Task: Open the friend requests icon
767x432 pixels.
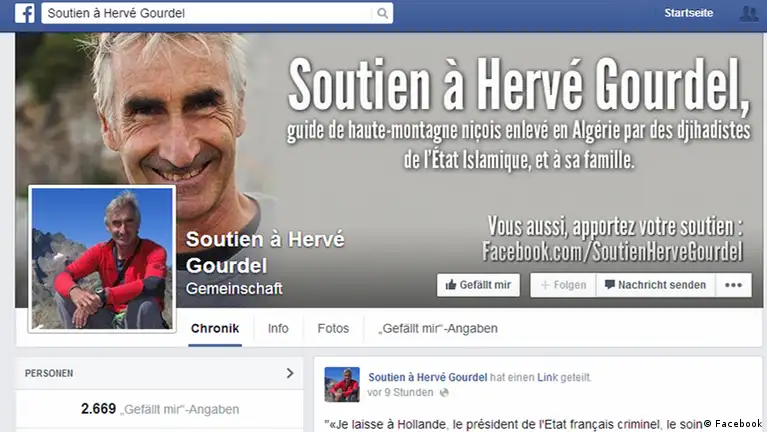Action: (749, 13)
